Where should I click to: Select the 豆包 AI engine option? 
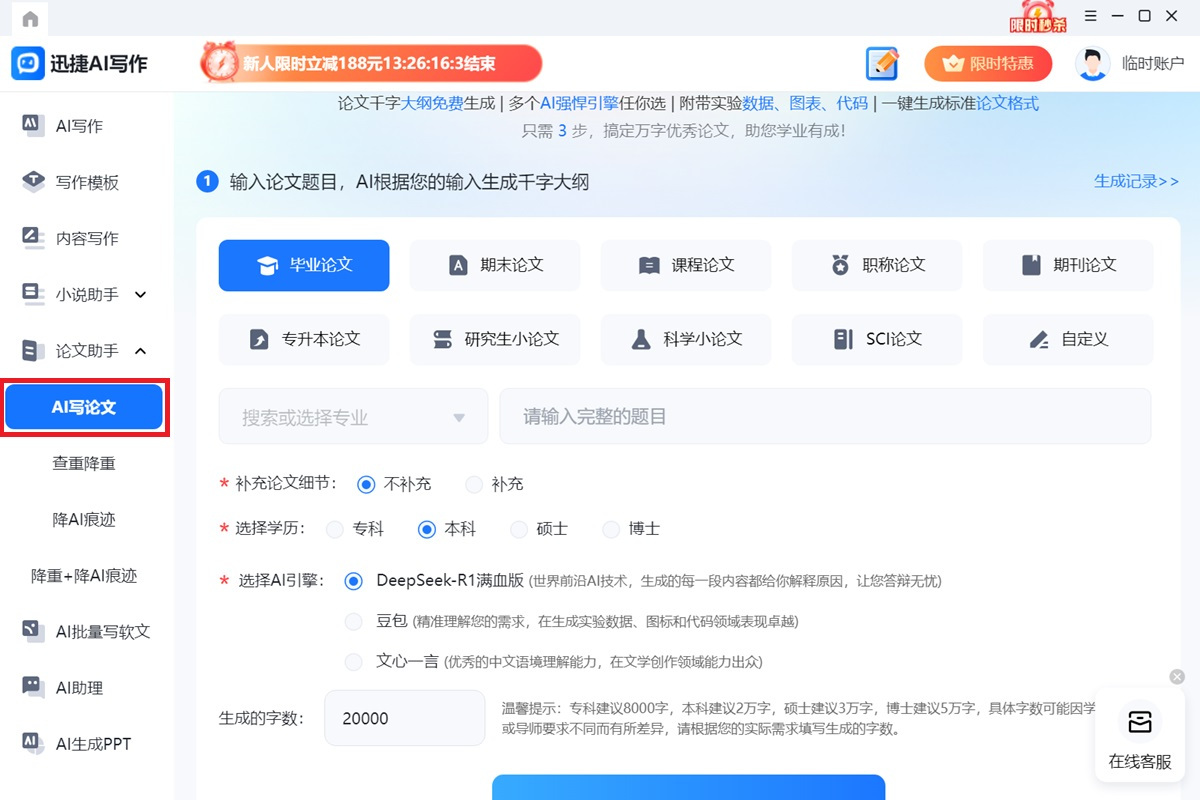click(x=353, y=621)
